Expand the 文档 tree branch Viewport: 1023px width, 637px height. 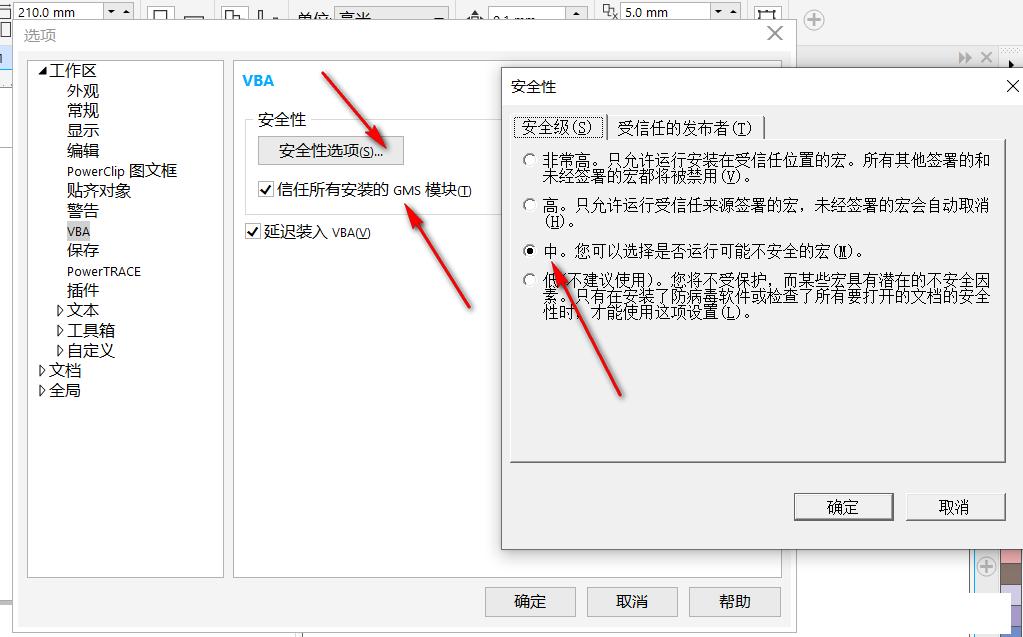tap(43, 370)
